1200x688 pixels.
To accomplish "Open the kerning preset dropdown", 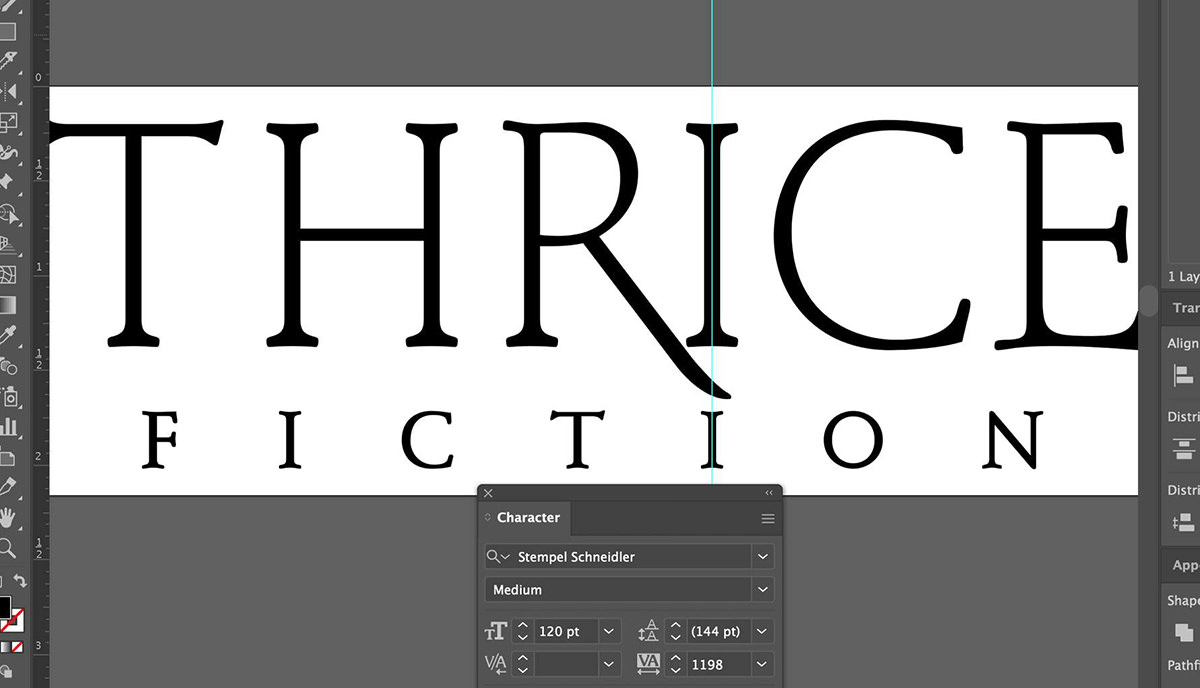I will [x=609, y=664].
